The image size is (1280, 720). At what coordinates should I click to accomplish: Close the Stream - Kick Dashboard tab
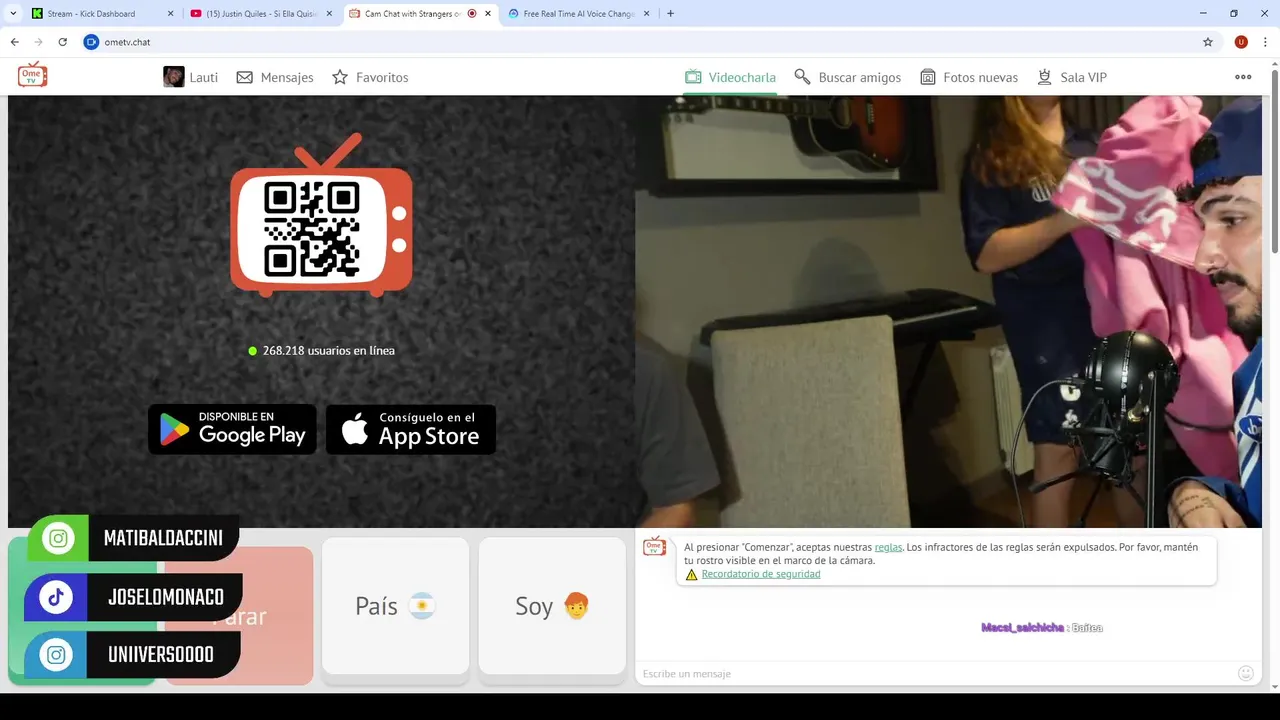point(170,14)
